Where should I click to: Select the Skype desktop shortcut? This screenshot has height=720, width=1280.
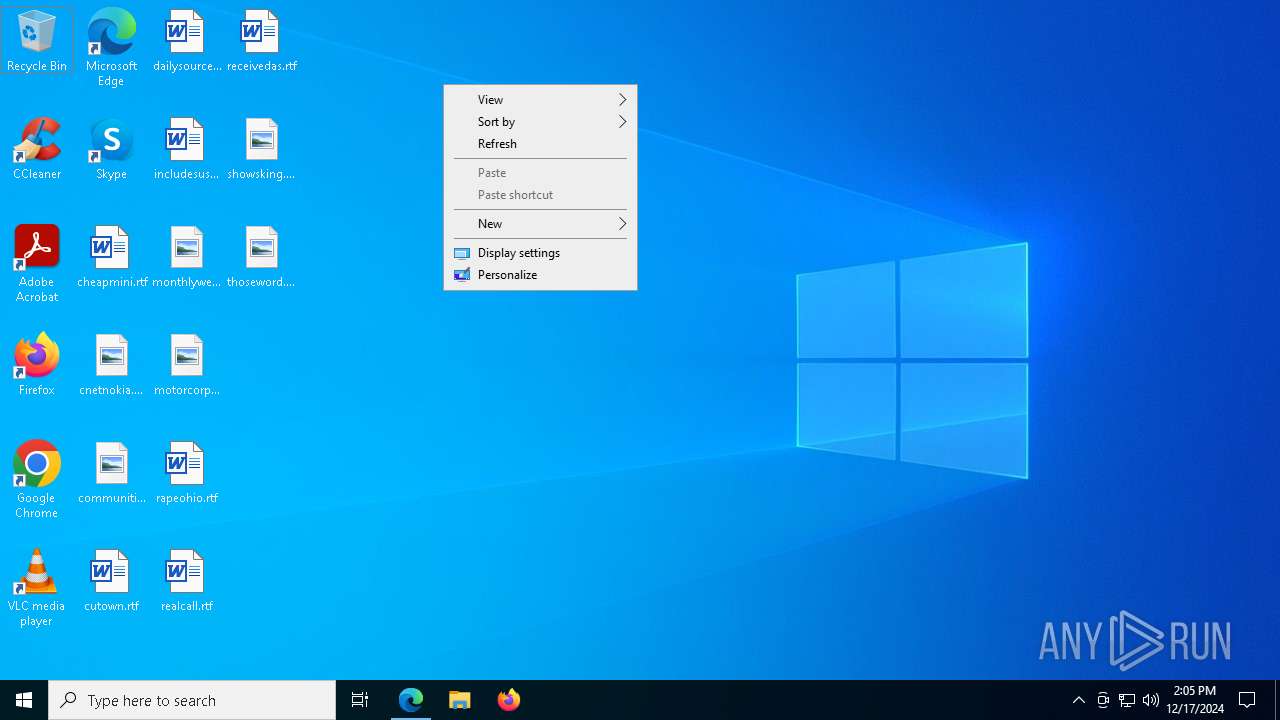click(111, 148)
